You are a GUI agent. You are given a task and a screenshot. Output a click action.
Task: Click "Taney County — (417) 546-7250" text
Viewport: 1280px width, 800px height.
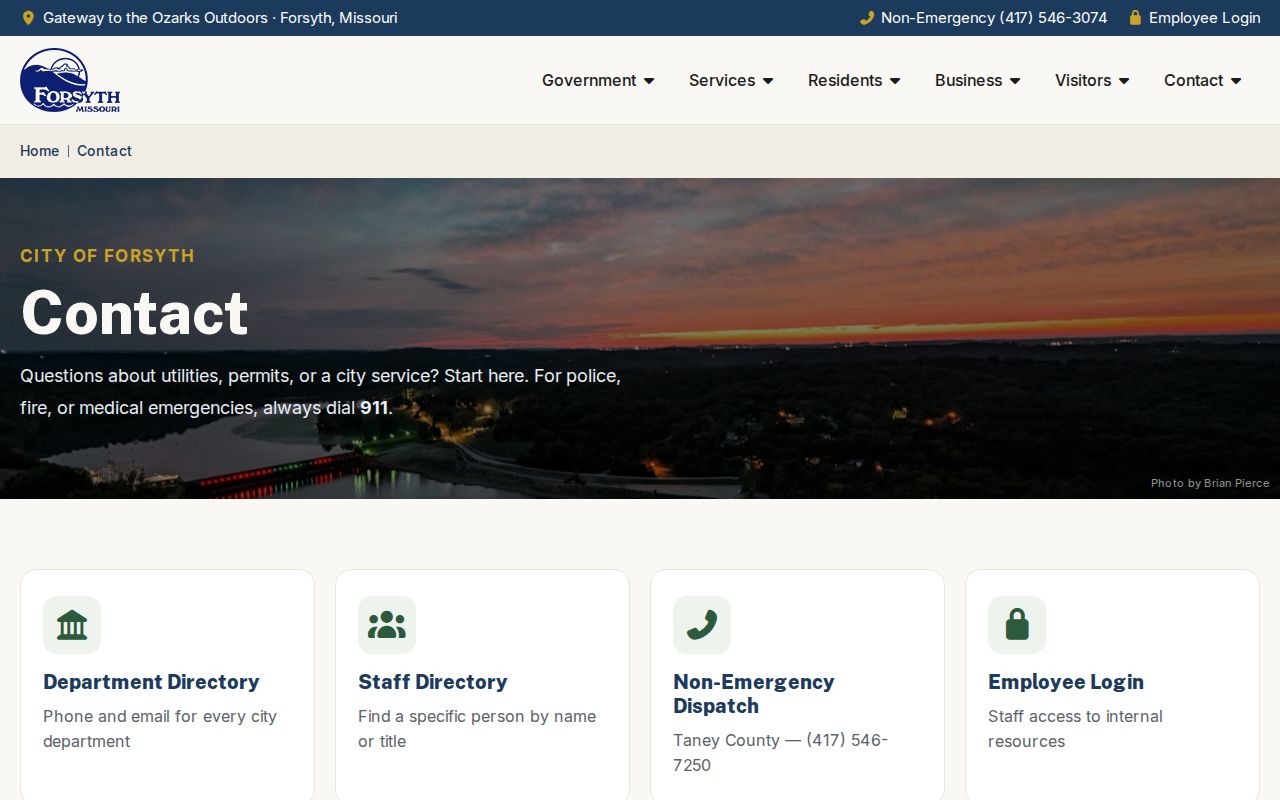pos(780,753)
